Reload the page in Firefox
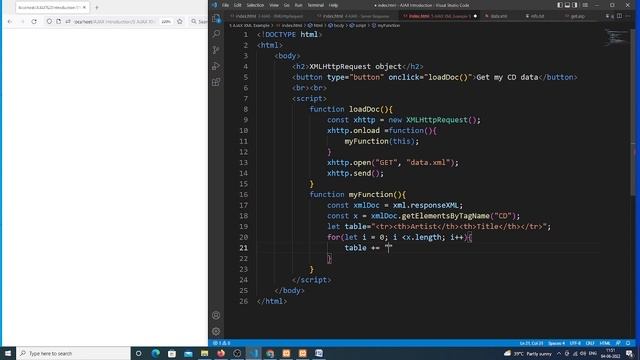This screenshot has width=640, height=360. pyautogui.click(x=34, y=21)
